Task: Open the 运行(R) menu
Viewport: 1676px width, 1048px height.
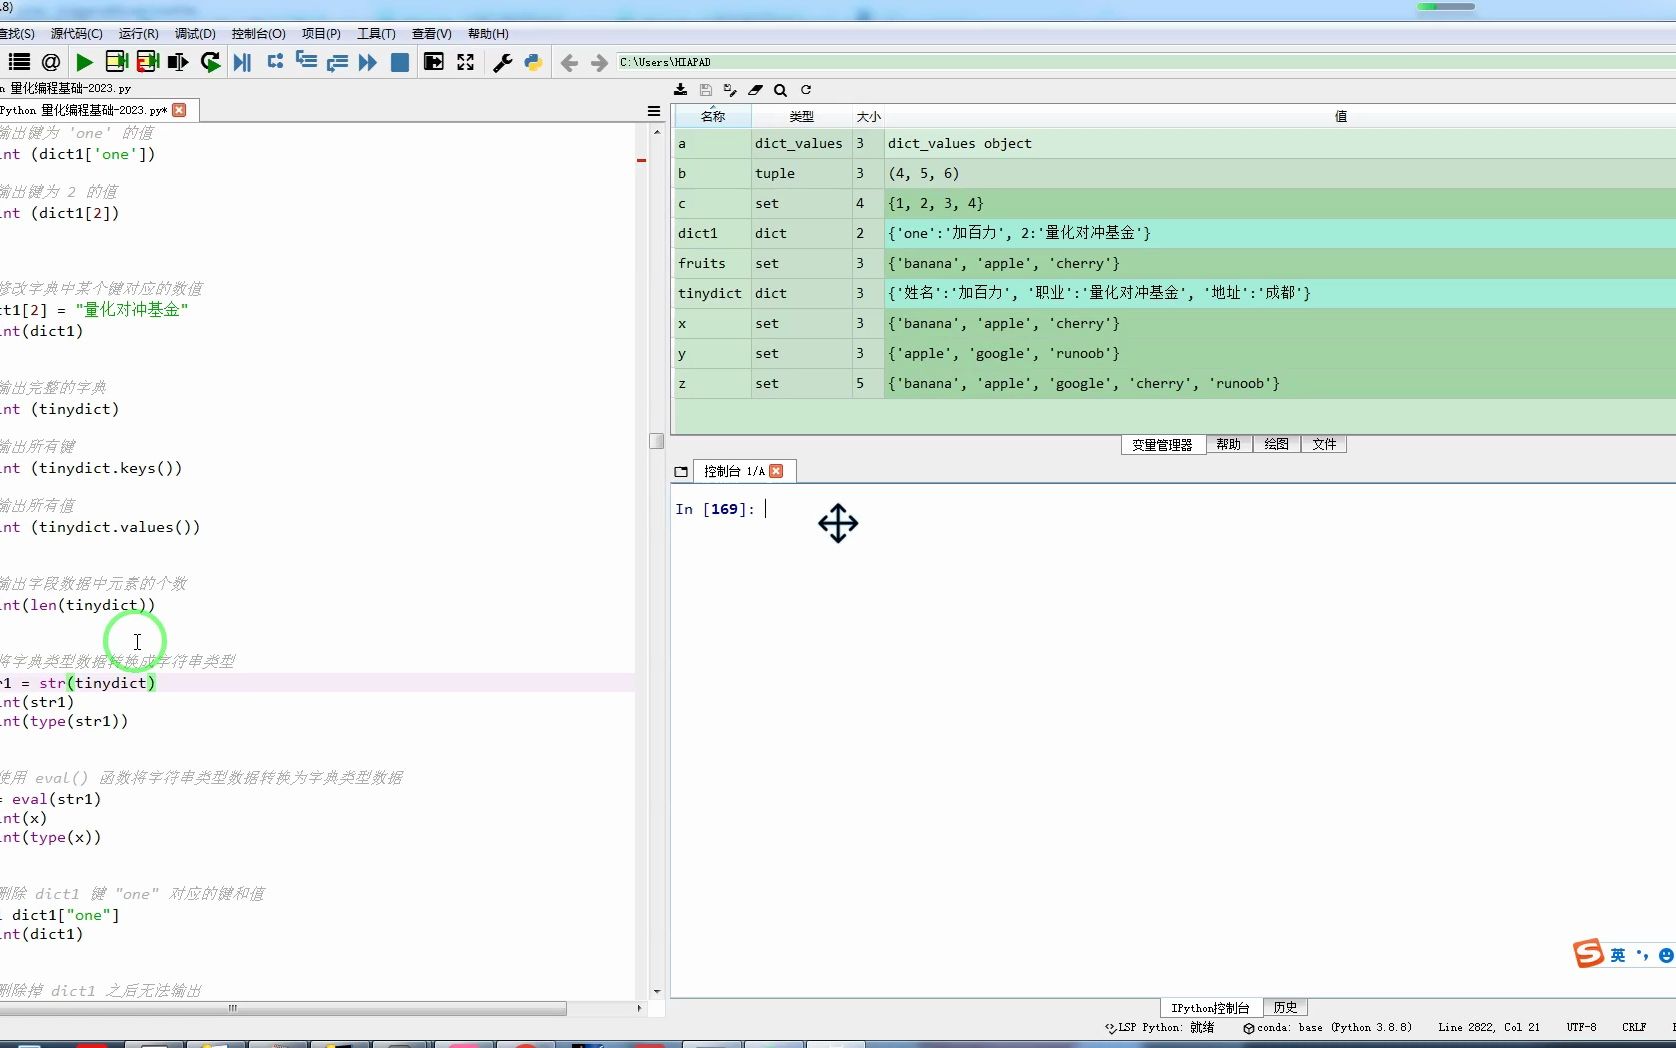Action: [138, 34]
